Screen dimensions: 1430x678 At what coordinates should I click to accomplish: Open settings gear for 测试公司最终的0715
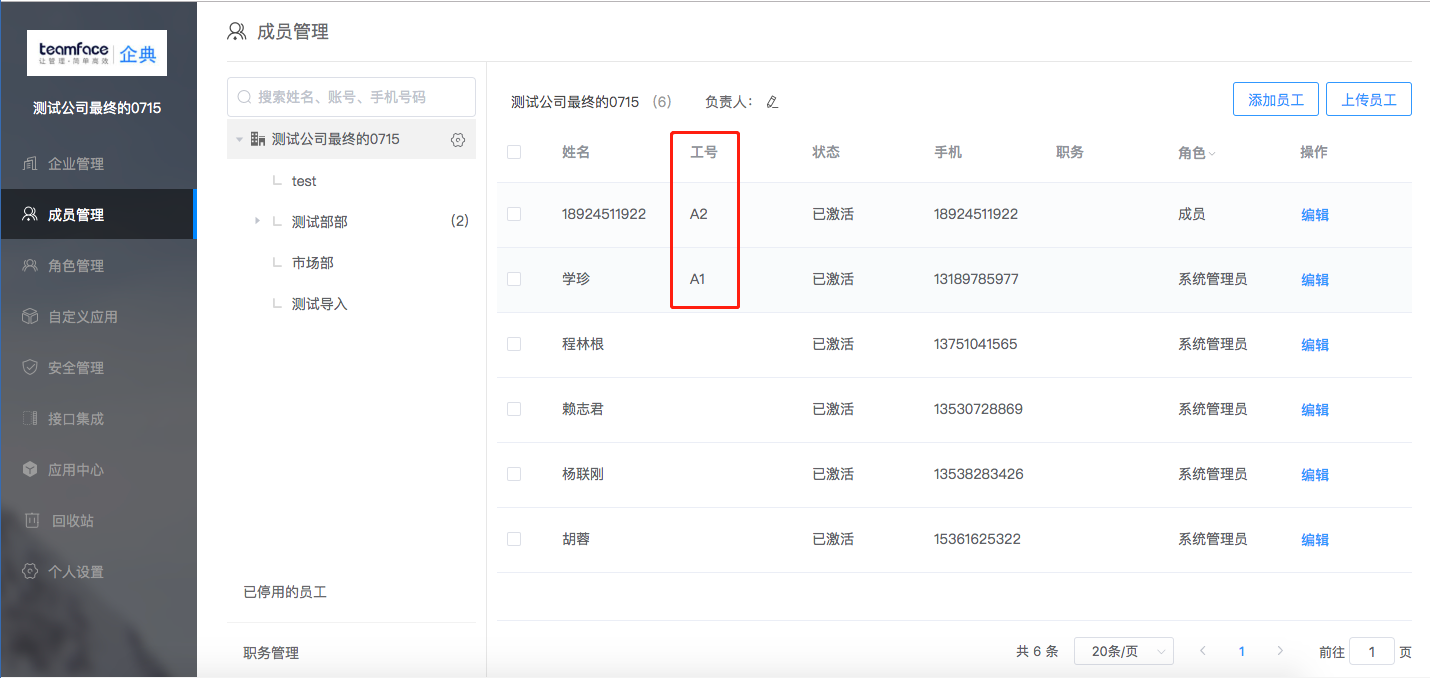click(458, 140)
